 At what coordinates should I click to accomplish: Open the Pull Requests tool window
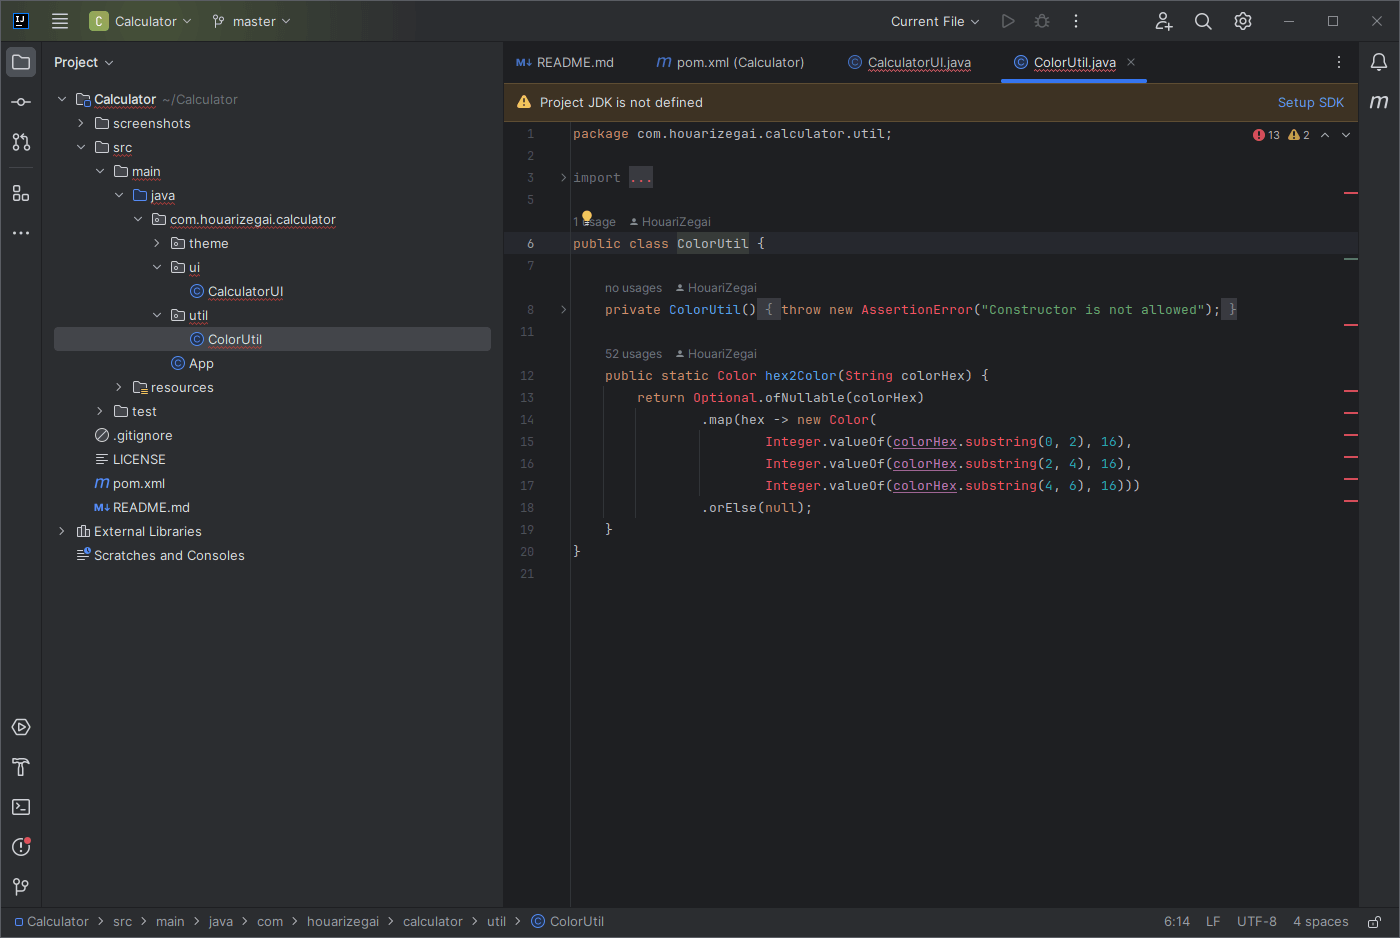21,142
